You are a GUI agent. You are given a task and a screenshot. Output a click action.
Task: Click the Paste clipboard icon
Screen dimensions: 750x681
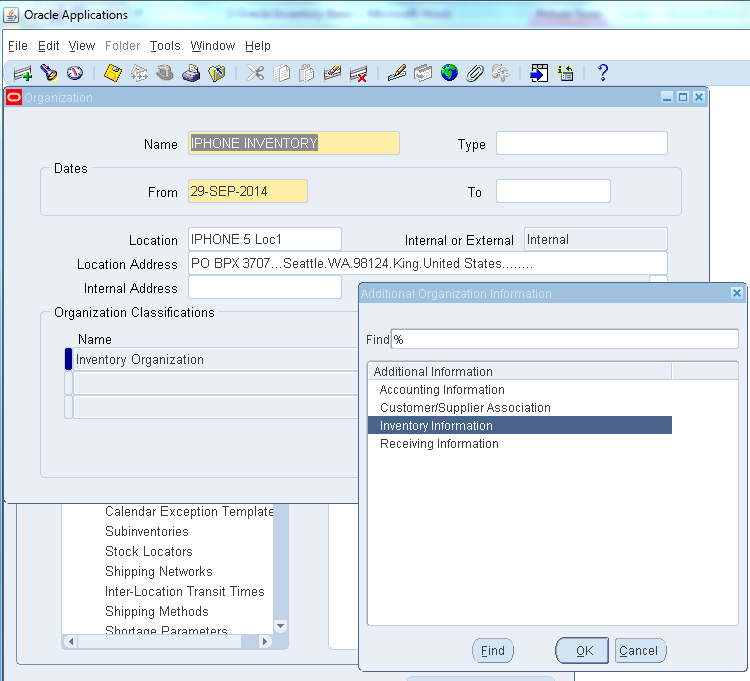pyautogui.click(x=307, y=73)
